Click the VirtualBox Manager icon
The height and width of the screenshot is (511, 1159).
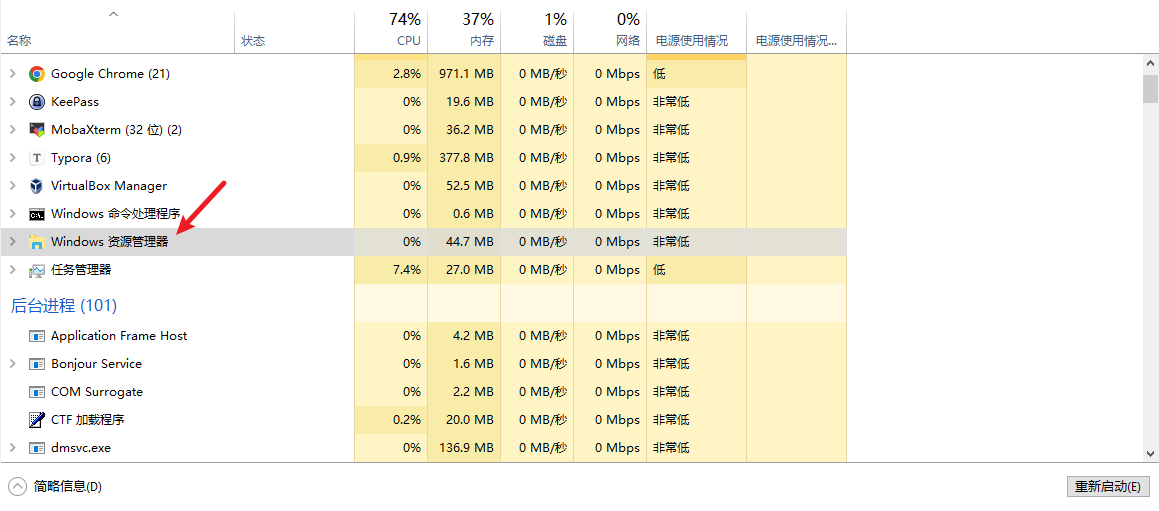click(37, 186)
